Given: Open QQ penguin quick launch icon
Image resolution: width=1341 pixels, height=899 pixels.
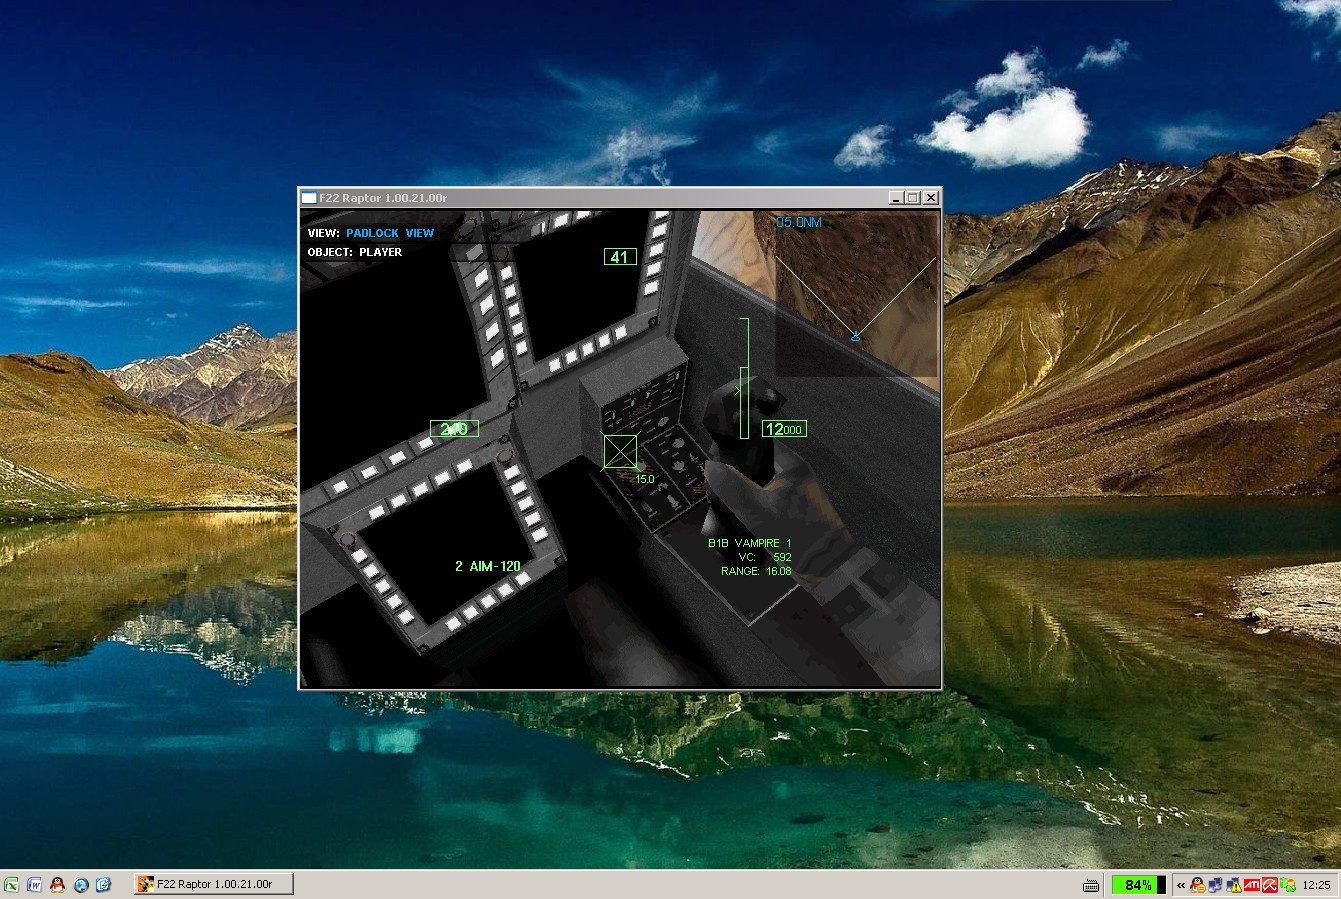Looking at the screenshot, I should tap(57, 884).
